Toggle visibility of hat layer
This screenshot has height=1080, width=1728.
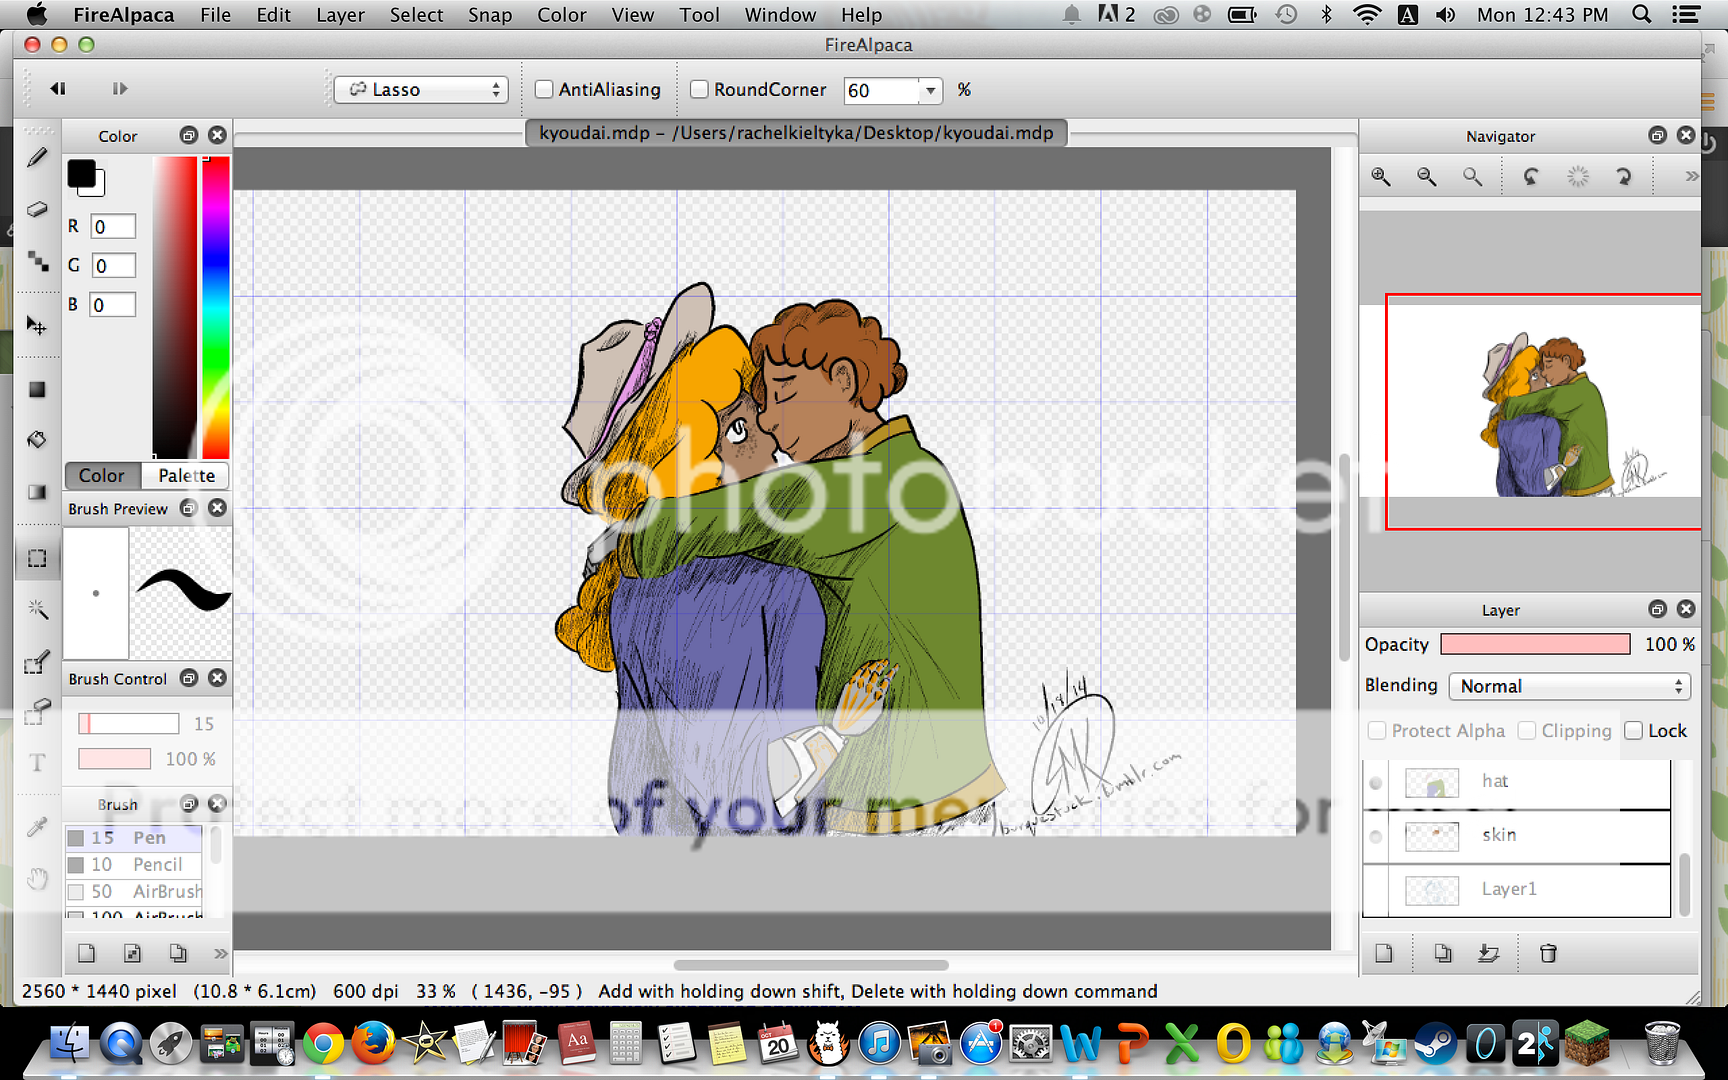click(1376, 783)
